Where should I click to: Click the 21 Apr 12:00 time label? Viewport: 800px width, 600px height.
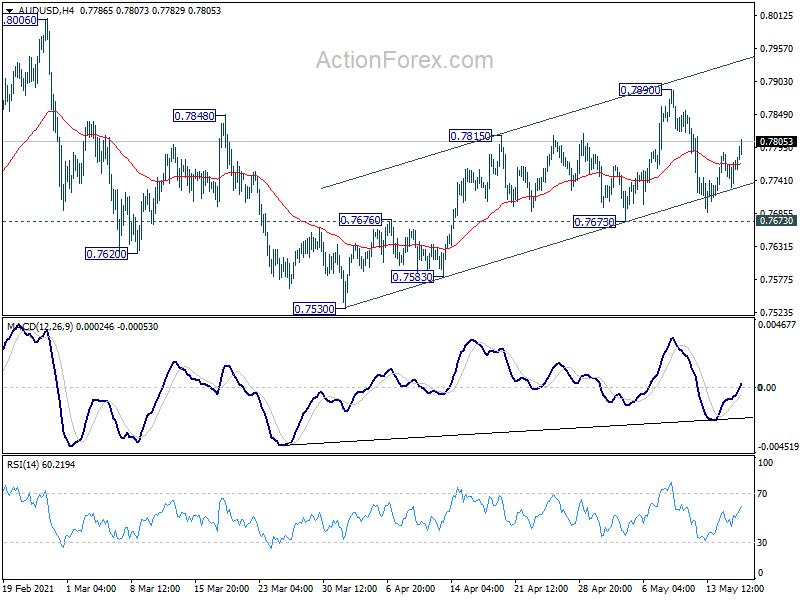point(541,589)
